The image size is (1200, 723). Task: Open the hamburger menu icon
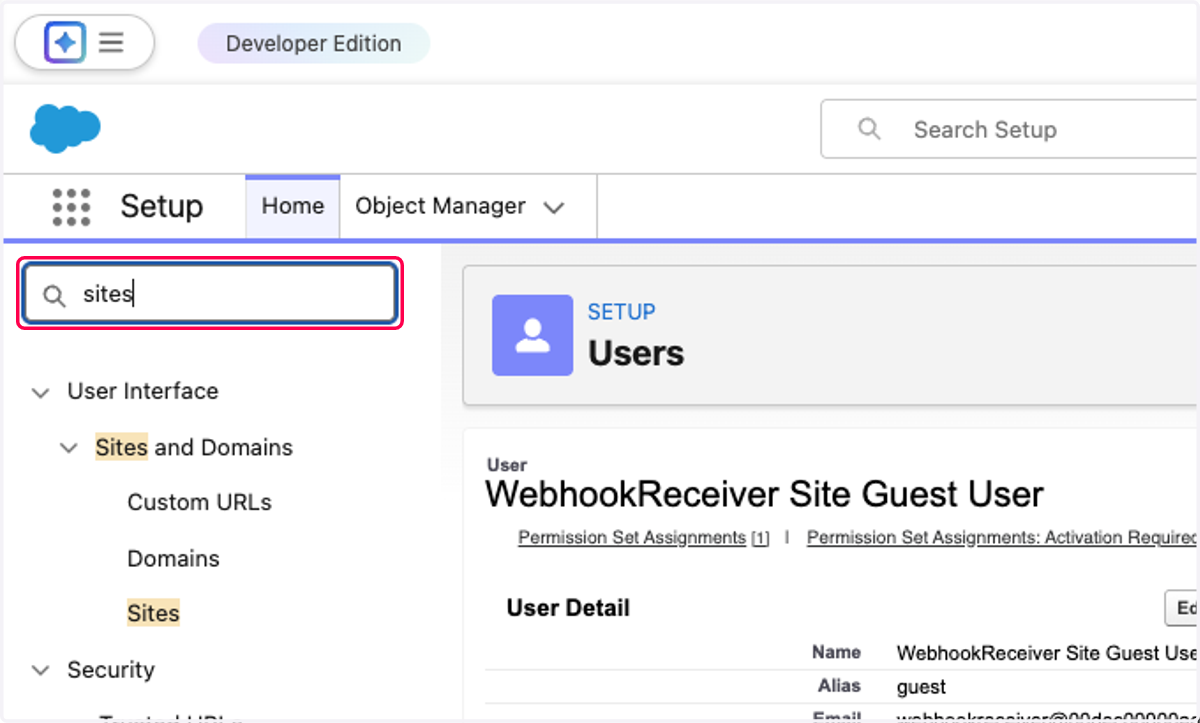[x=111, y=43]
